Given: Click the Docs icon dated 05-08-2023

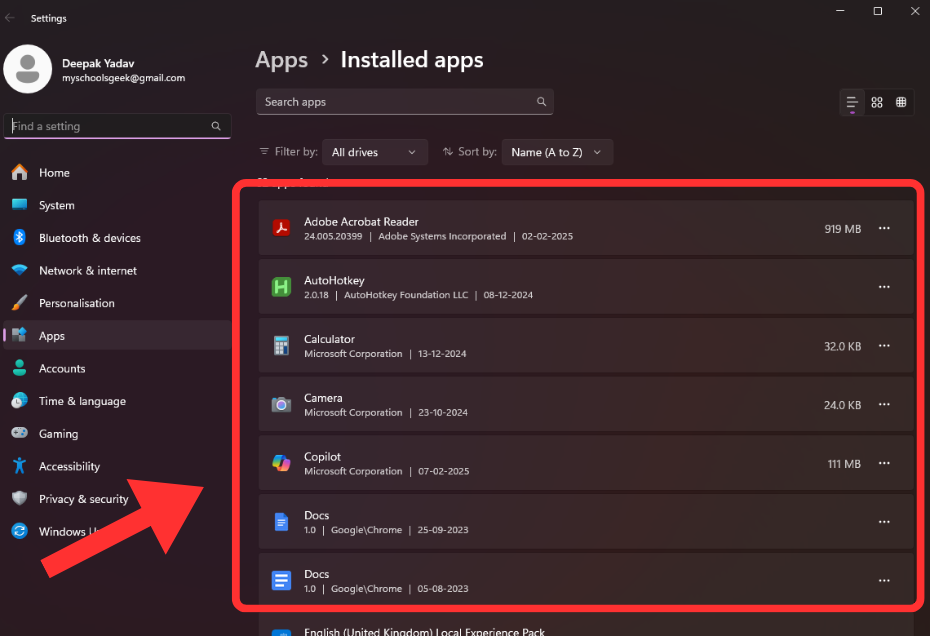Looking at the screenshot, I should tap(281, 580).
